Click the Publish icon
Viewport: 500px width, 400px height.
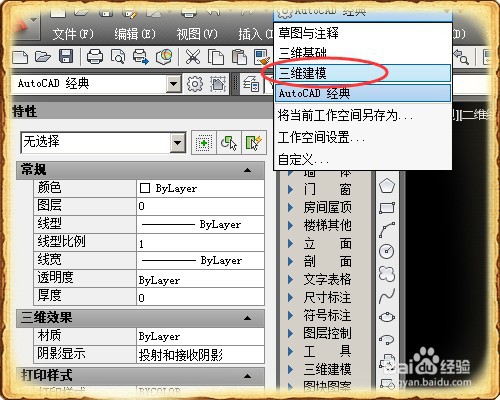point(141,56)
